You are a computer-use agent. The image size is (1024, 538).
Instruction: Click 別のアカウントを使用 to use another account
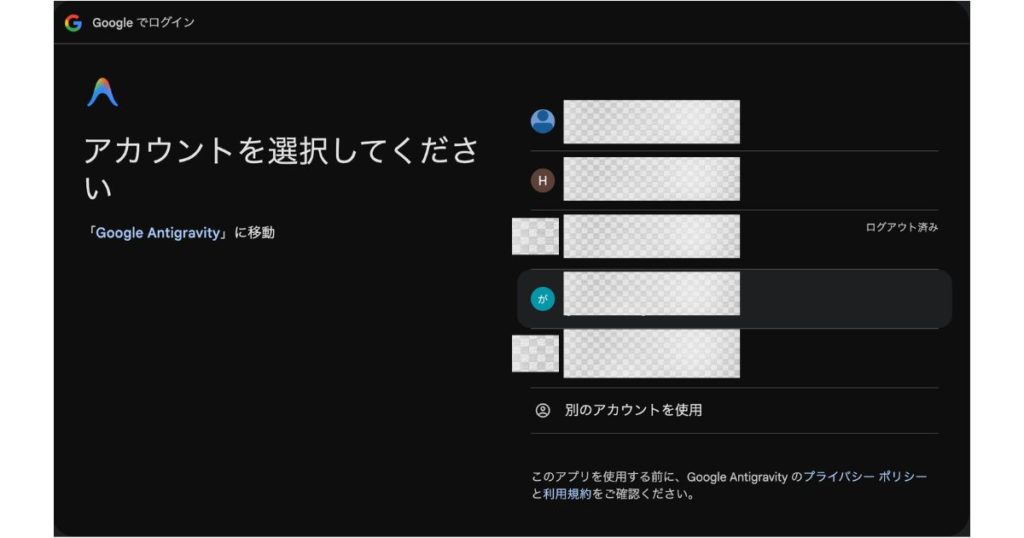pos(633,410)
